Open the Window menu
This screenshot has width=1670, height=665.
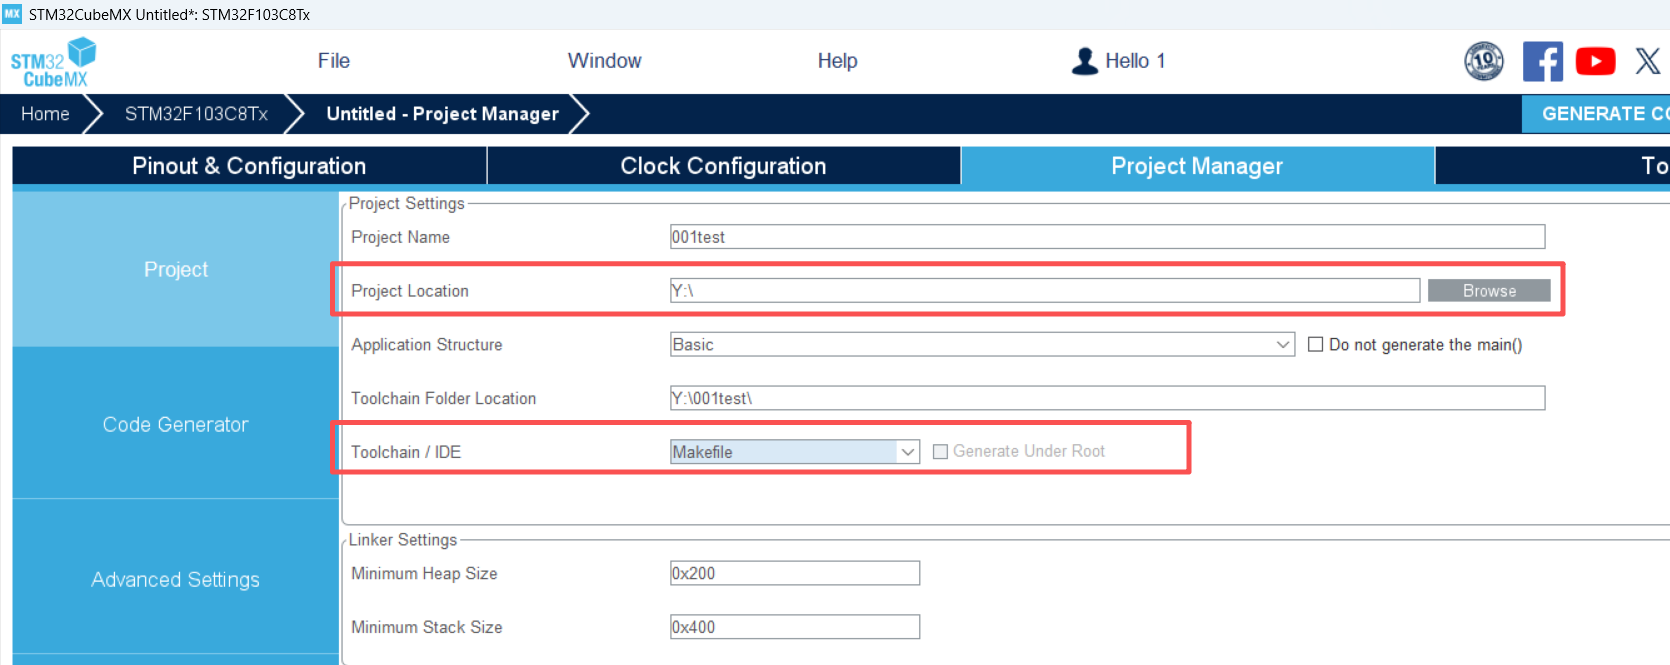click(x=605, y=61)
